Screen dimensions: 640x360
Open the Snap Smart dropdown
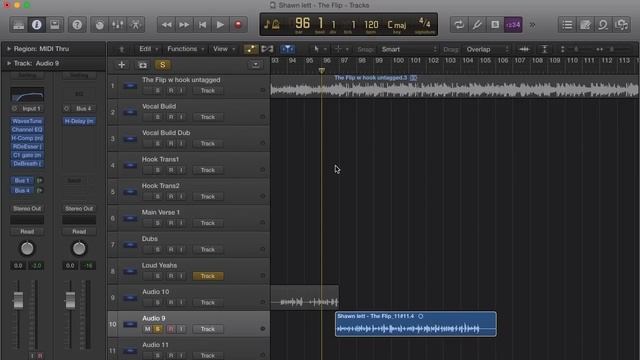coord(409,49)
